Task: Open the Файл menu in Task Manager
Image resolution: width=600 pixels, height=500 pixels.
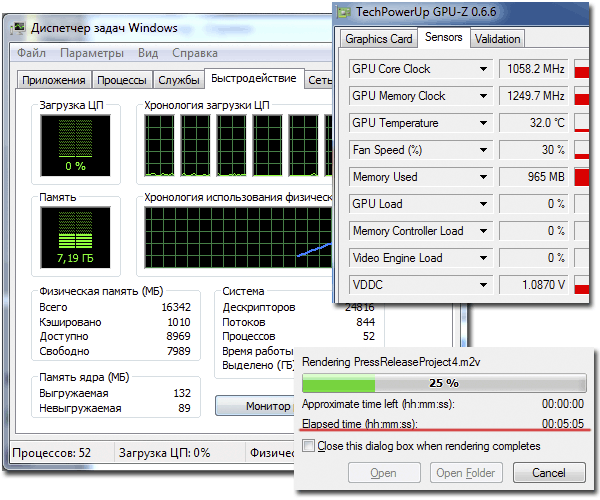Action: tap(31, 53)
